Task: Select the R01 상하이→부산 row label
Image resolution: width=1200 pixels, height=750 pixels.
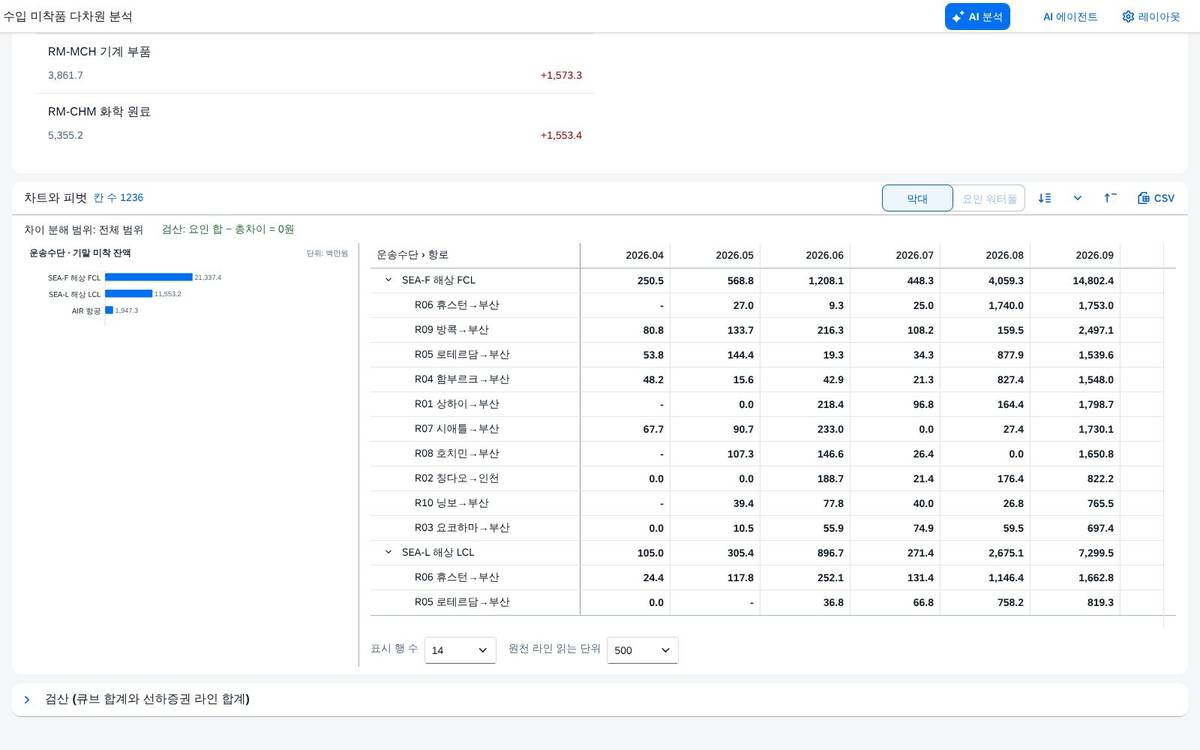Action: (456, 404)
